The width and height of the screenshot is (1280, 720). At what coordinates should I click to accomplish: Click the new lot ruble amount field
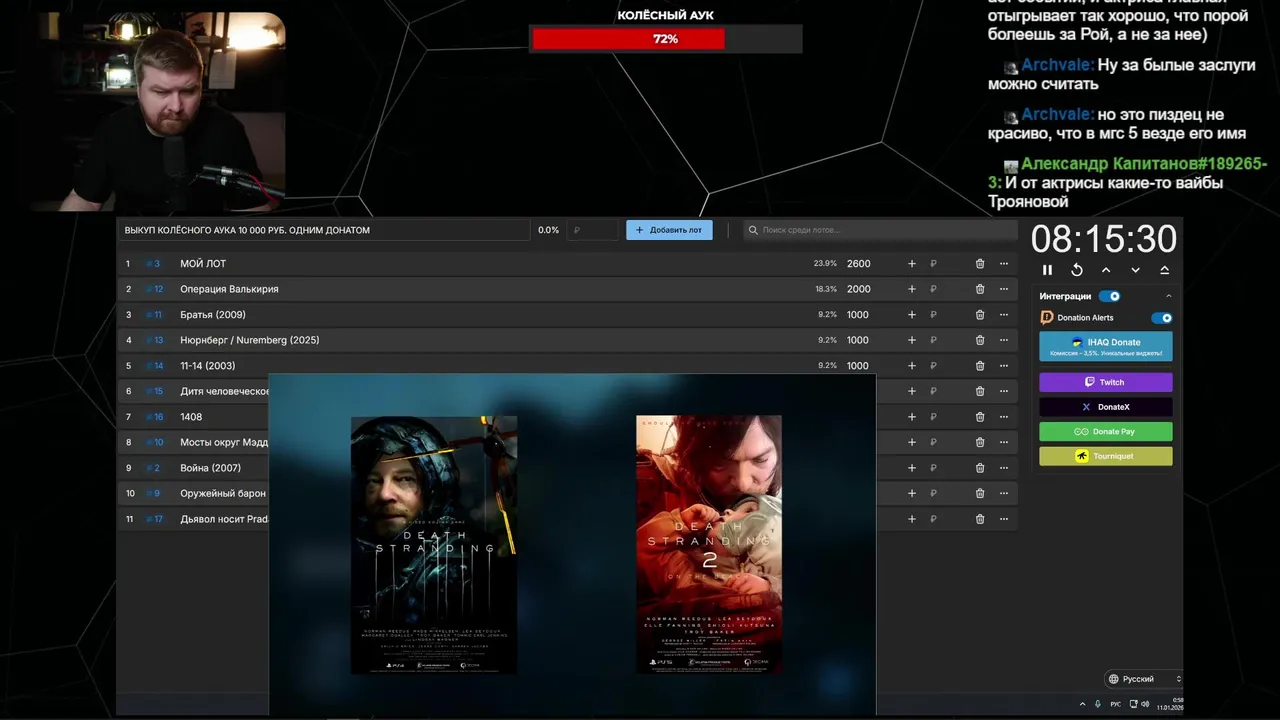(x=593, y=230)
